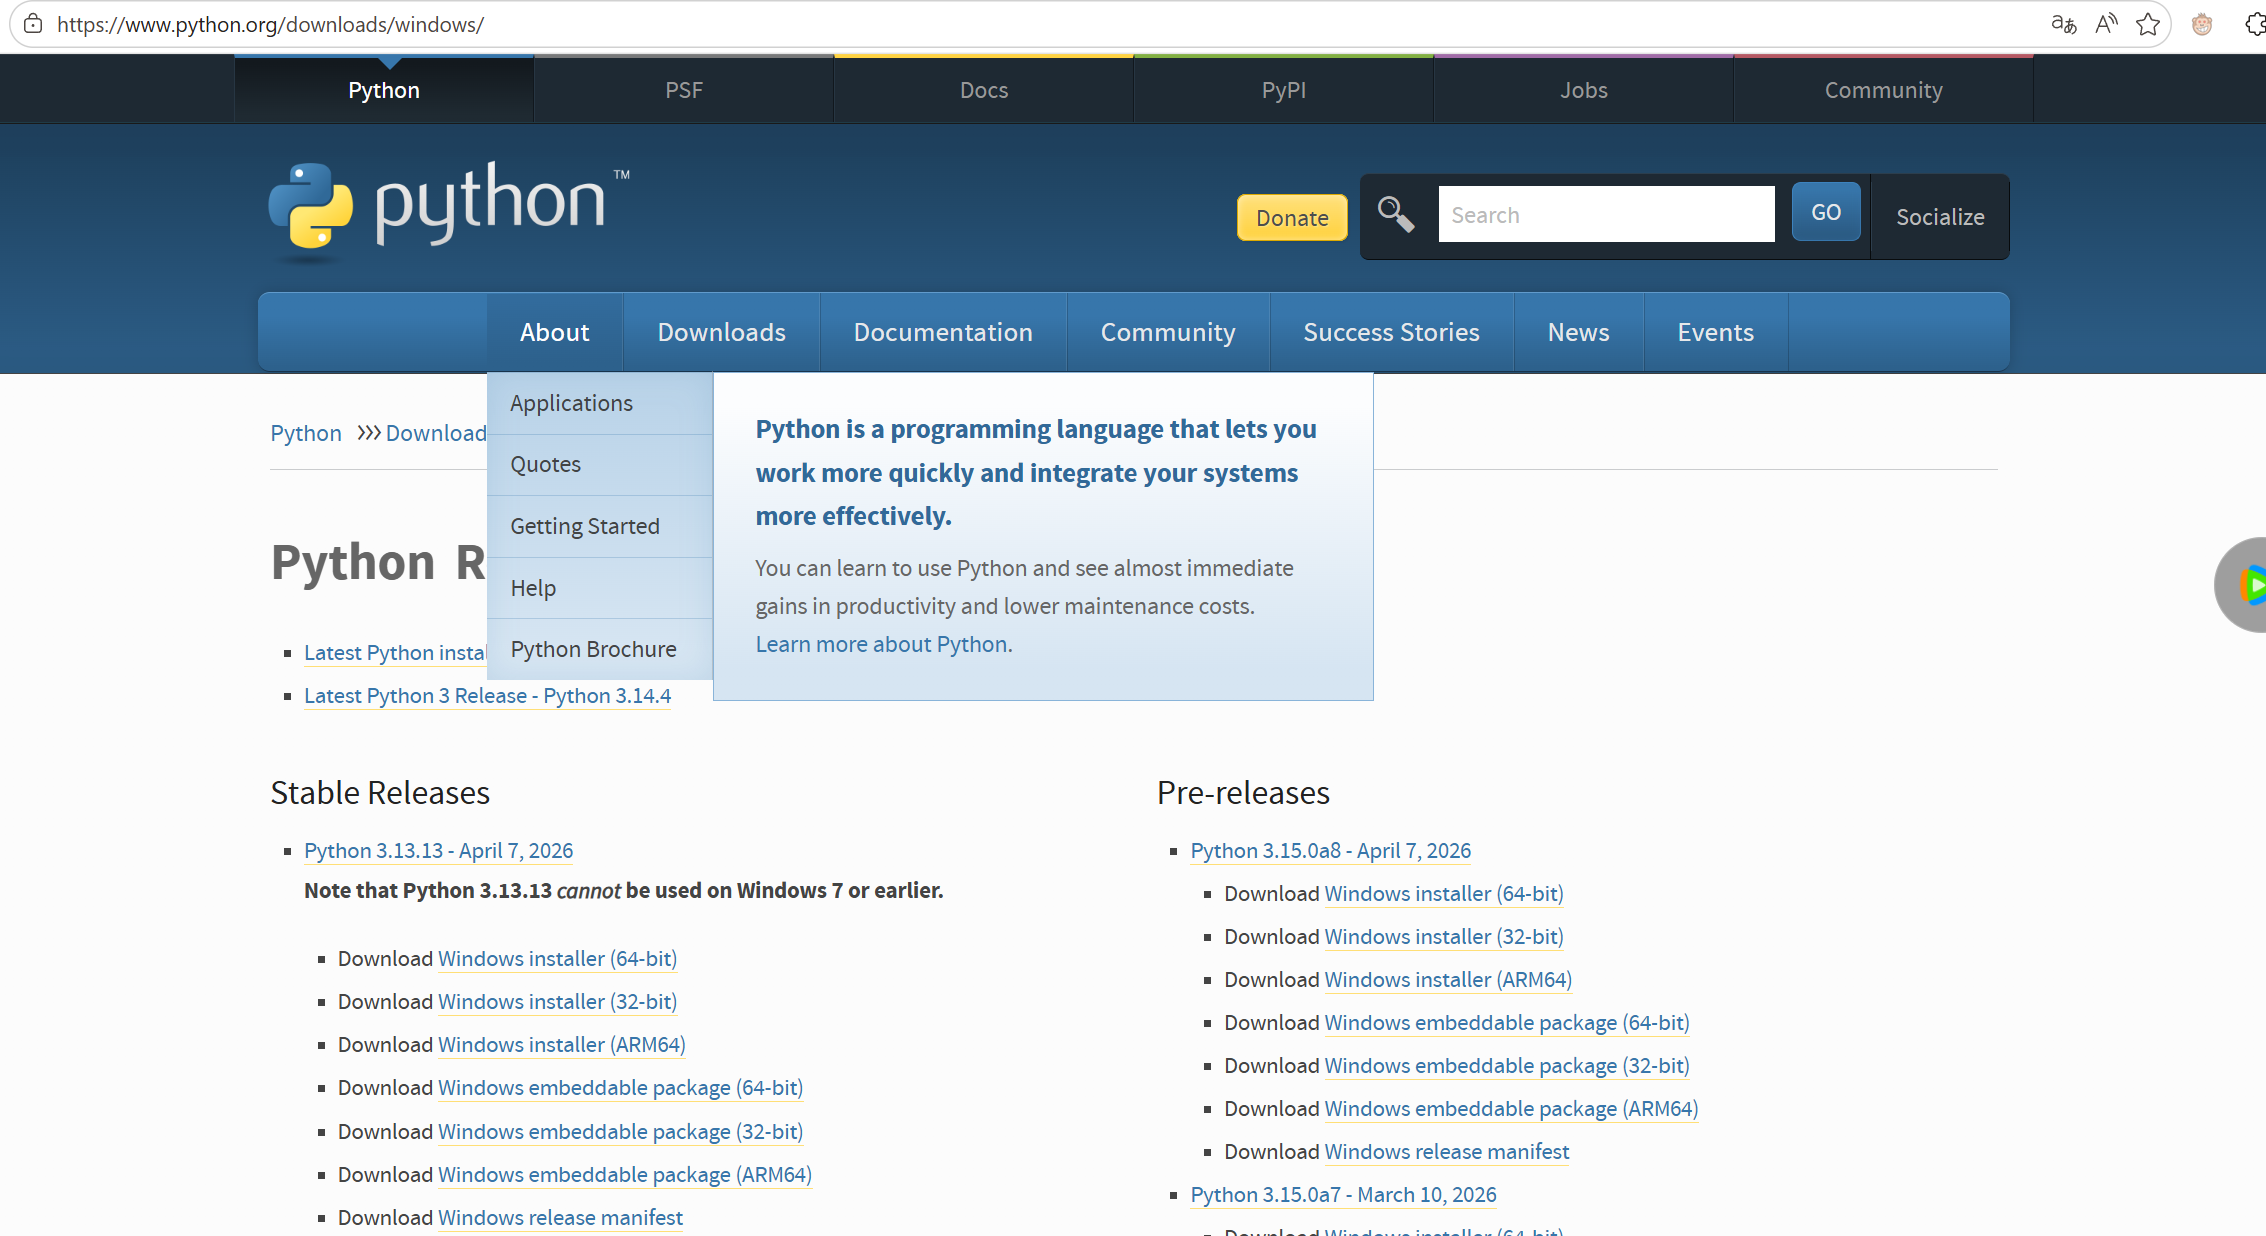Open the Downloads main menu
The height and width of the screenshot is (1236, 2266).
722,332
